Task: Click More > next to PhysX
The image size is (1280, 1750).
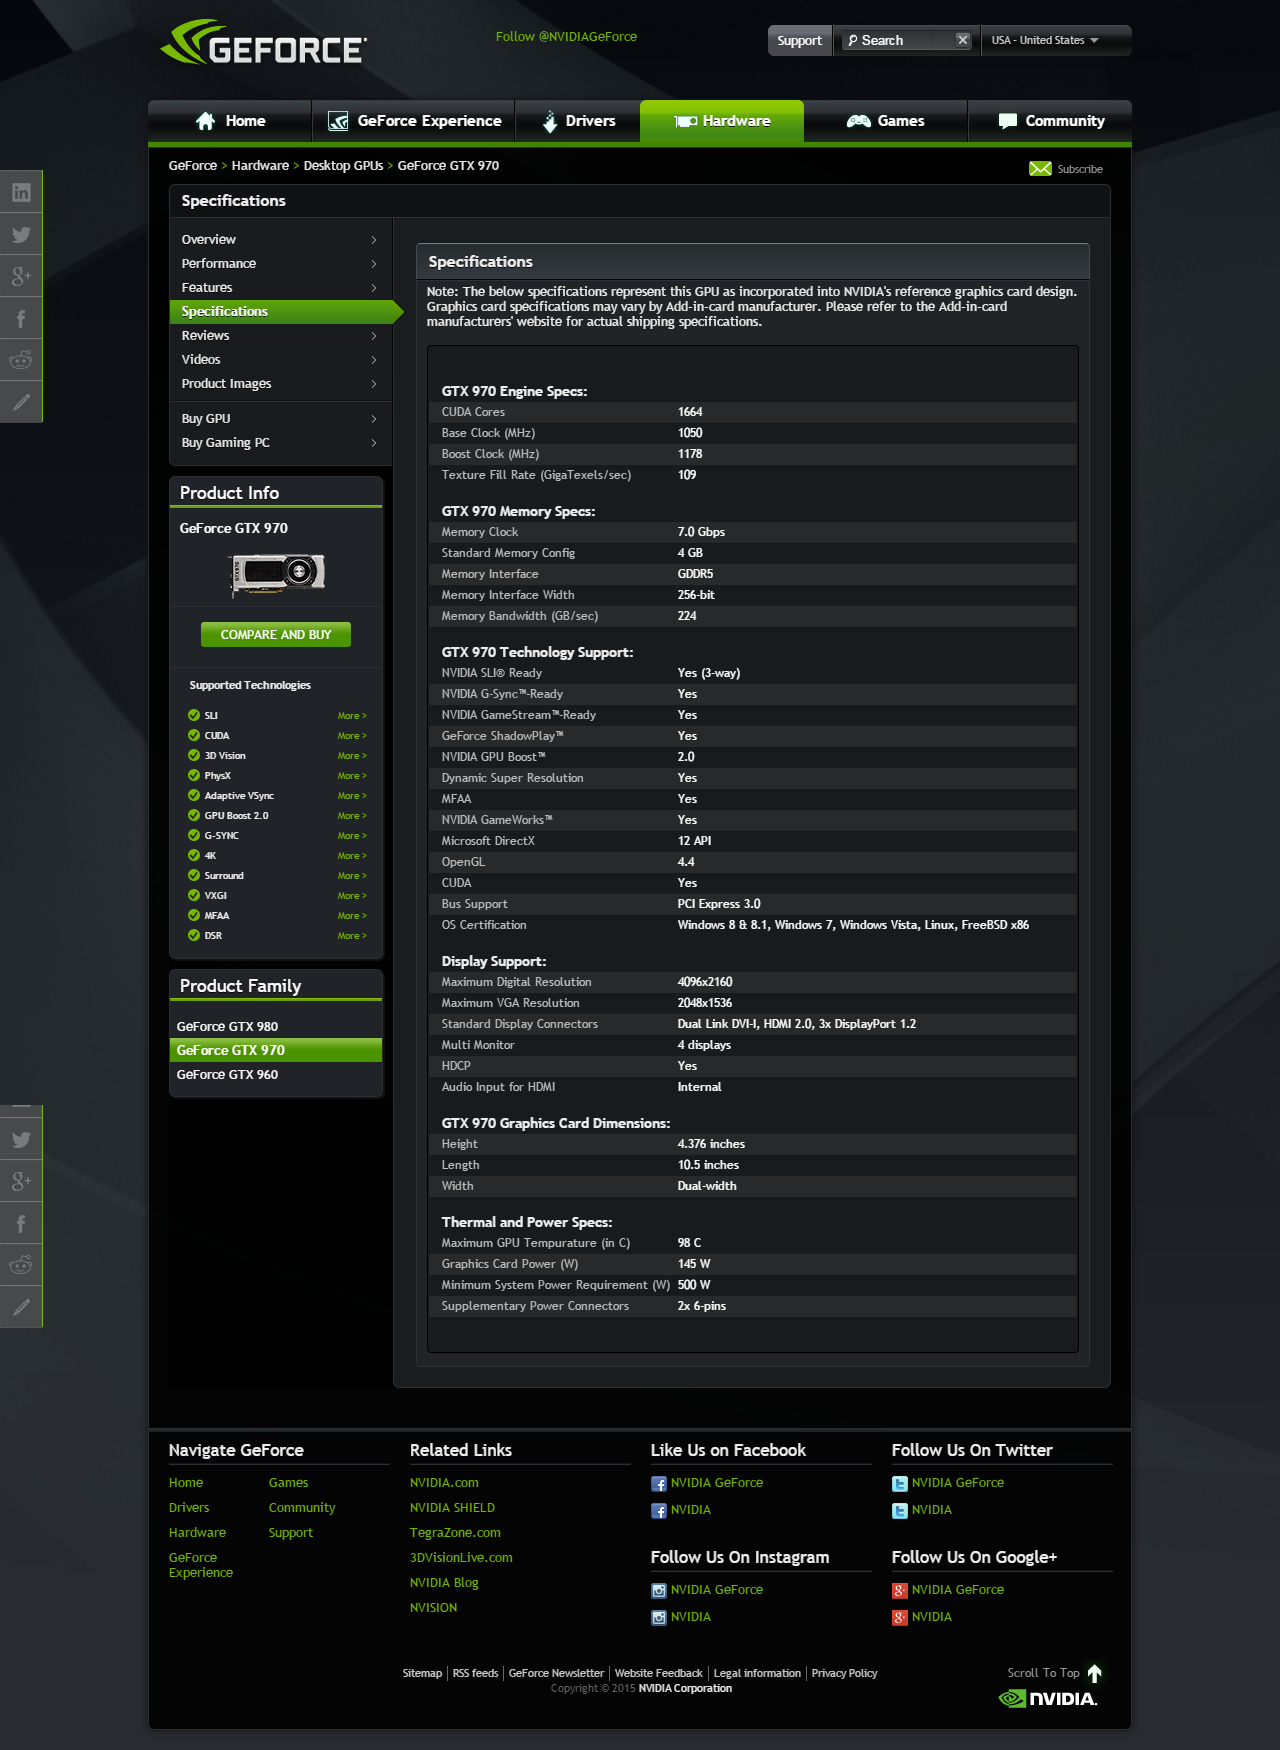Action: tap(352, 776)
